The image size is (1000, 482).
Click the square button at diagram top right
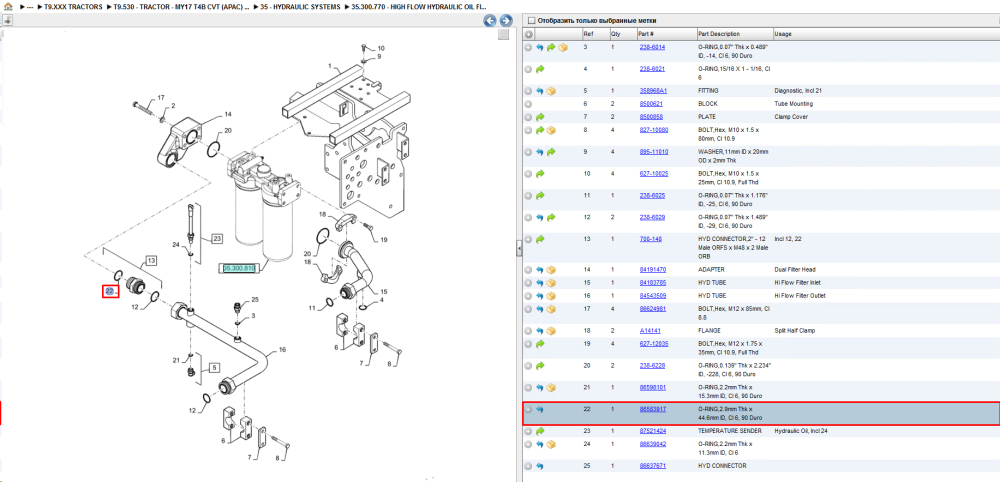pyautogui.click(x=503, y=34)
